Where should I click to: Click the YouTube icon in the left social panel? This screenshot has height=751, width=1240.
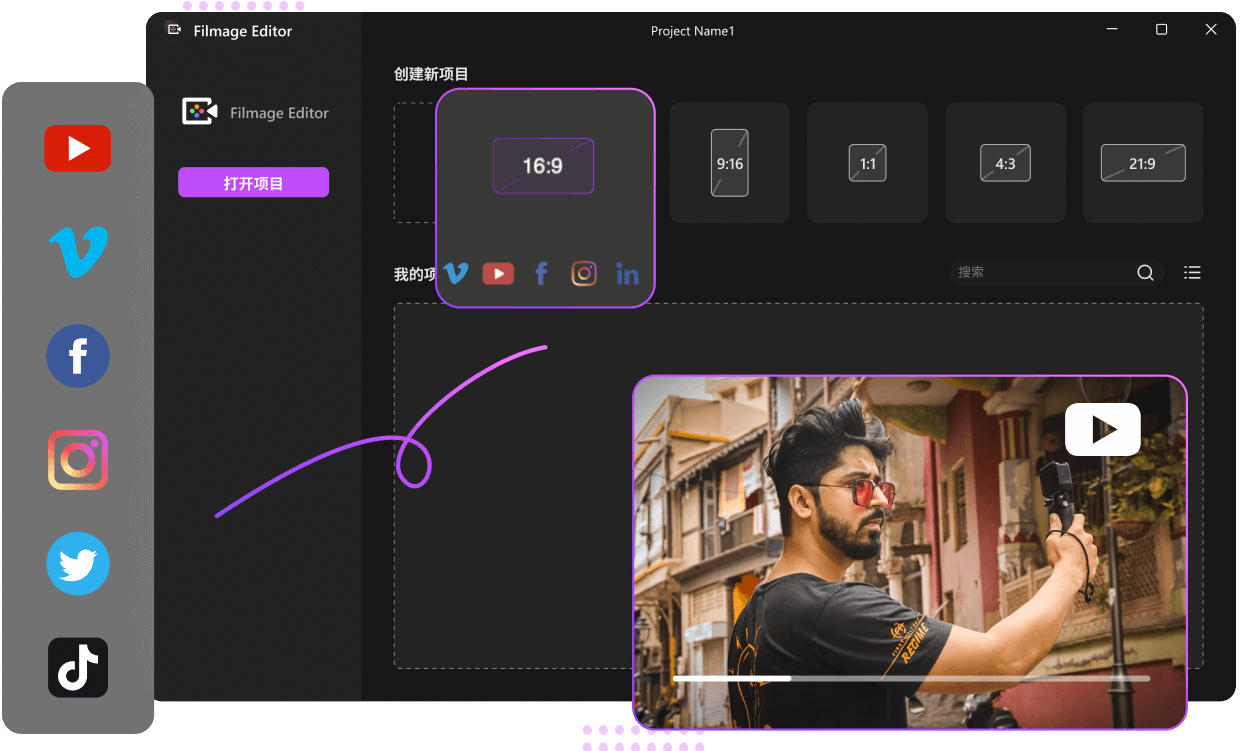[x=78, y=149]
